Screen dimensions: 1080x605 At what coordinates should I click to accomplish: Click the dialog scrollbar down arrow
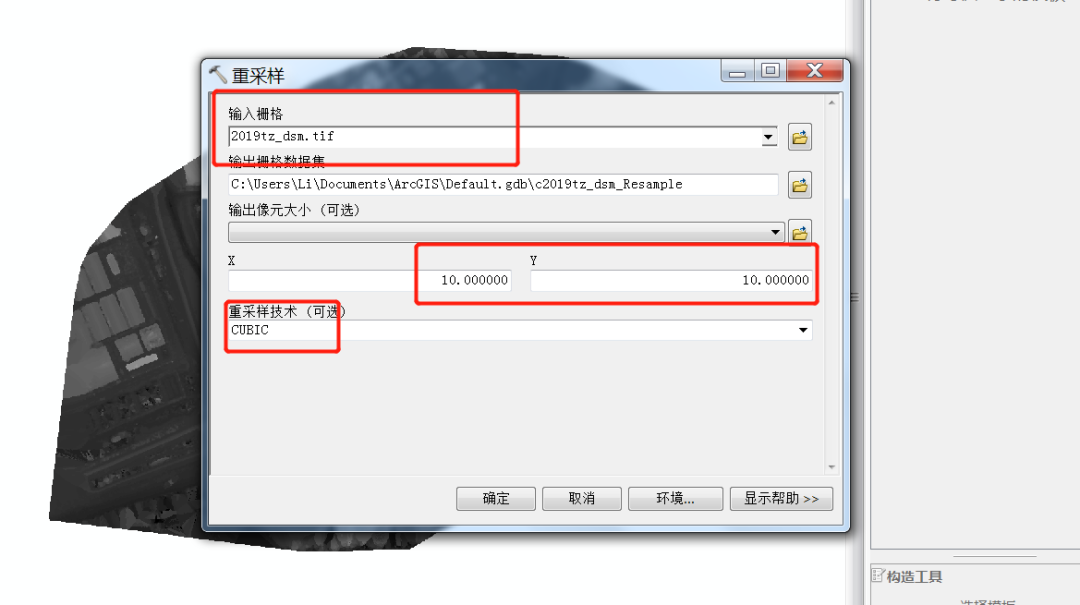pos(831,467)
